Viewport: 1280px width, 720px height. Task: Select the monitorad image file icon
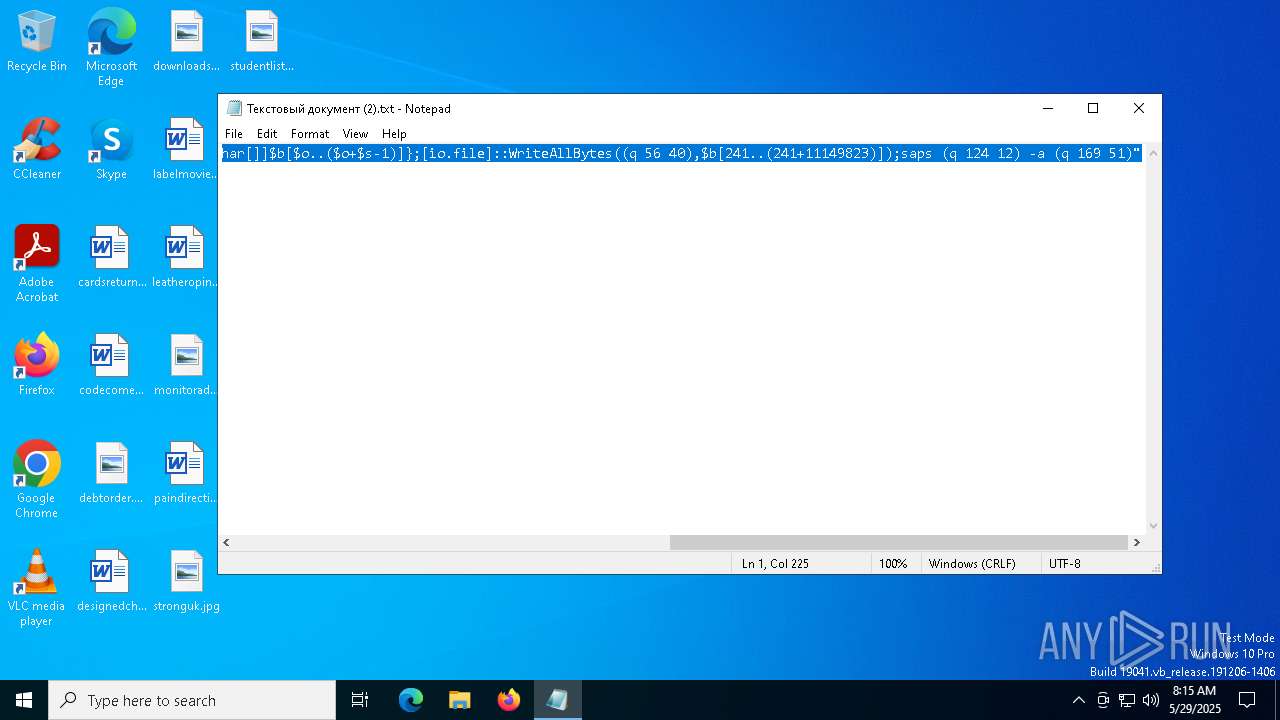[186, 366]
